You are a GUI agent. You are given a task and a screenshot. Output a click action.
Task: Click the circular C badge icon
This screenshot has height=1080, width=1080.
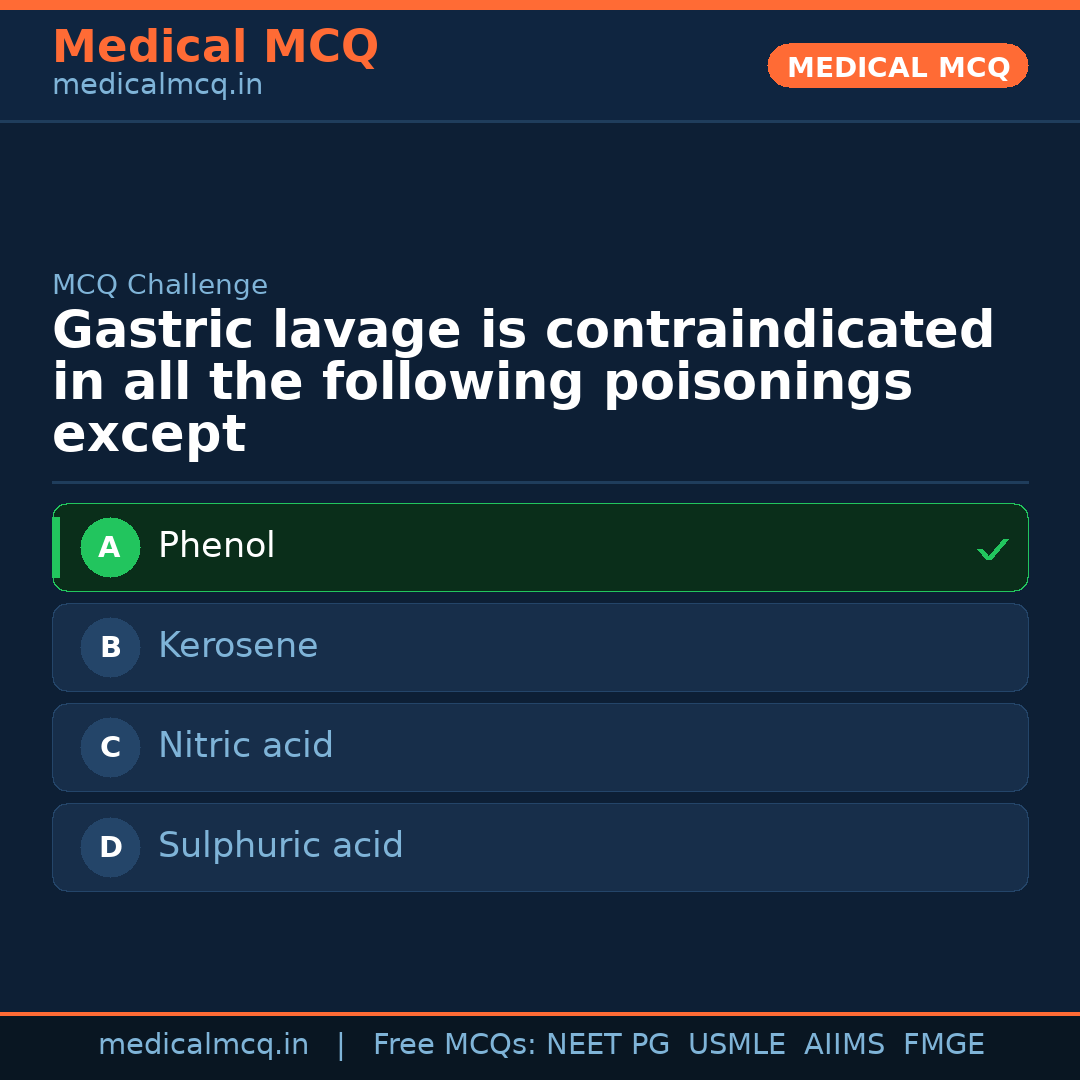110,747
